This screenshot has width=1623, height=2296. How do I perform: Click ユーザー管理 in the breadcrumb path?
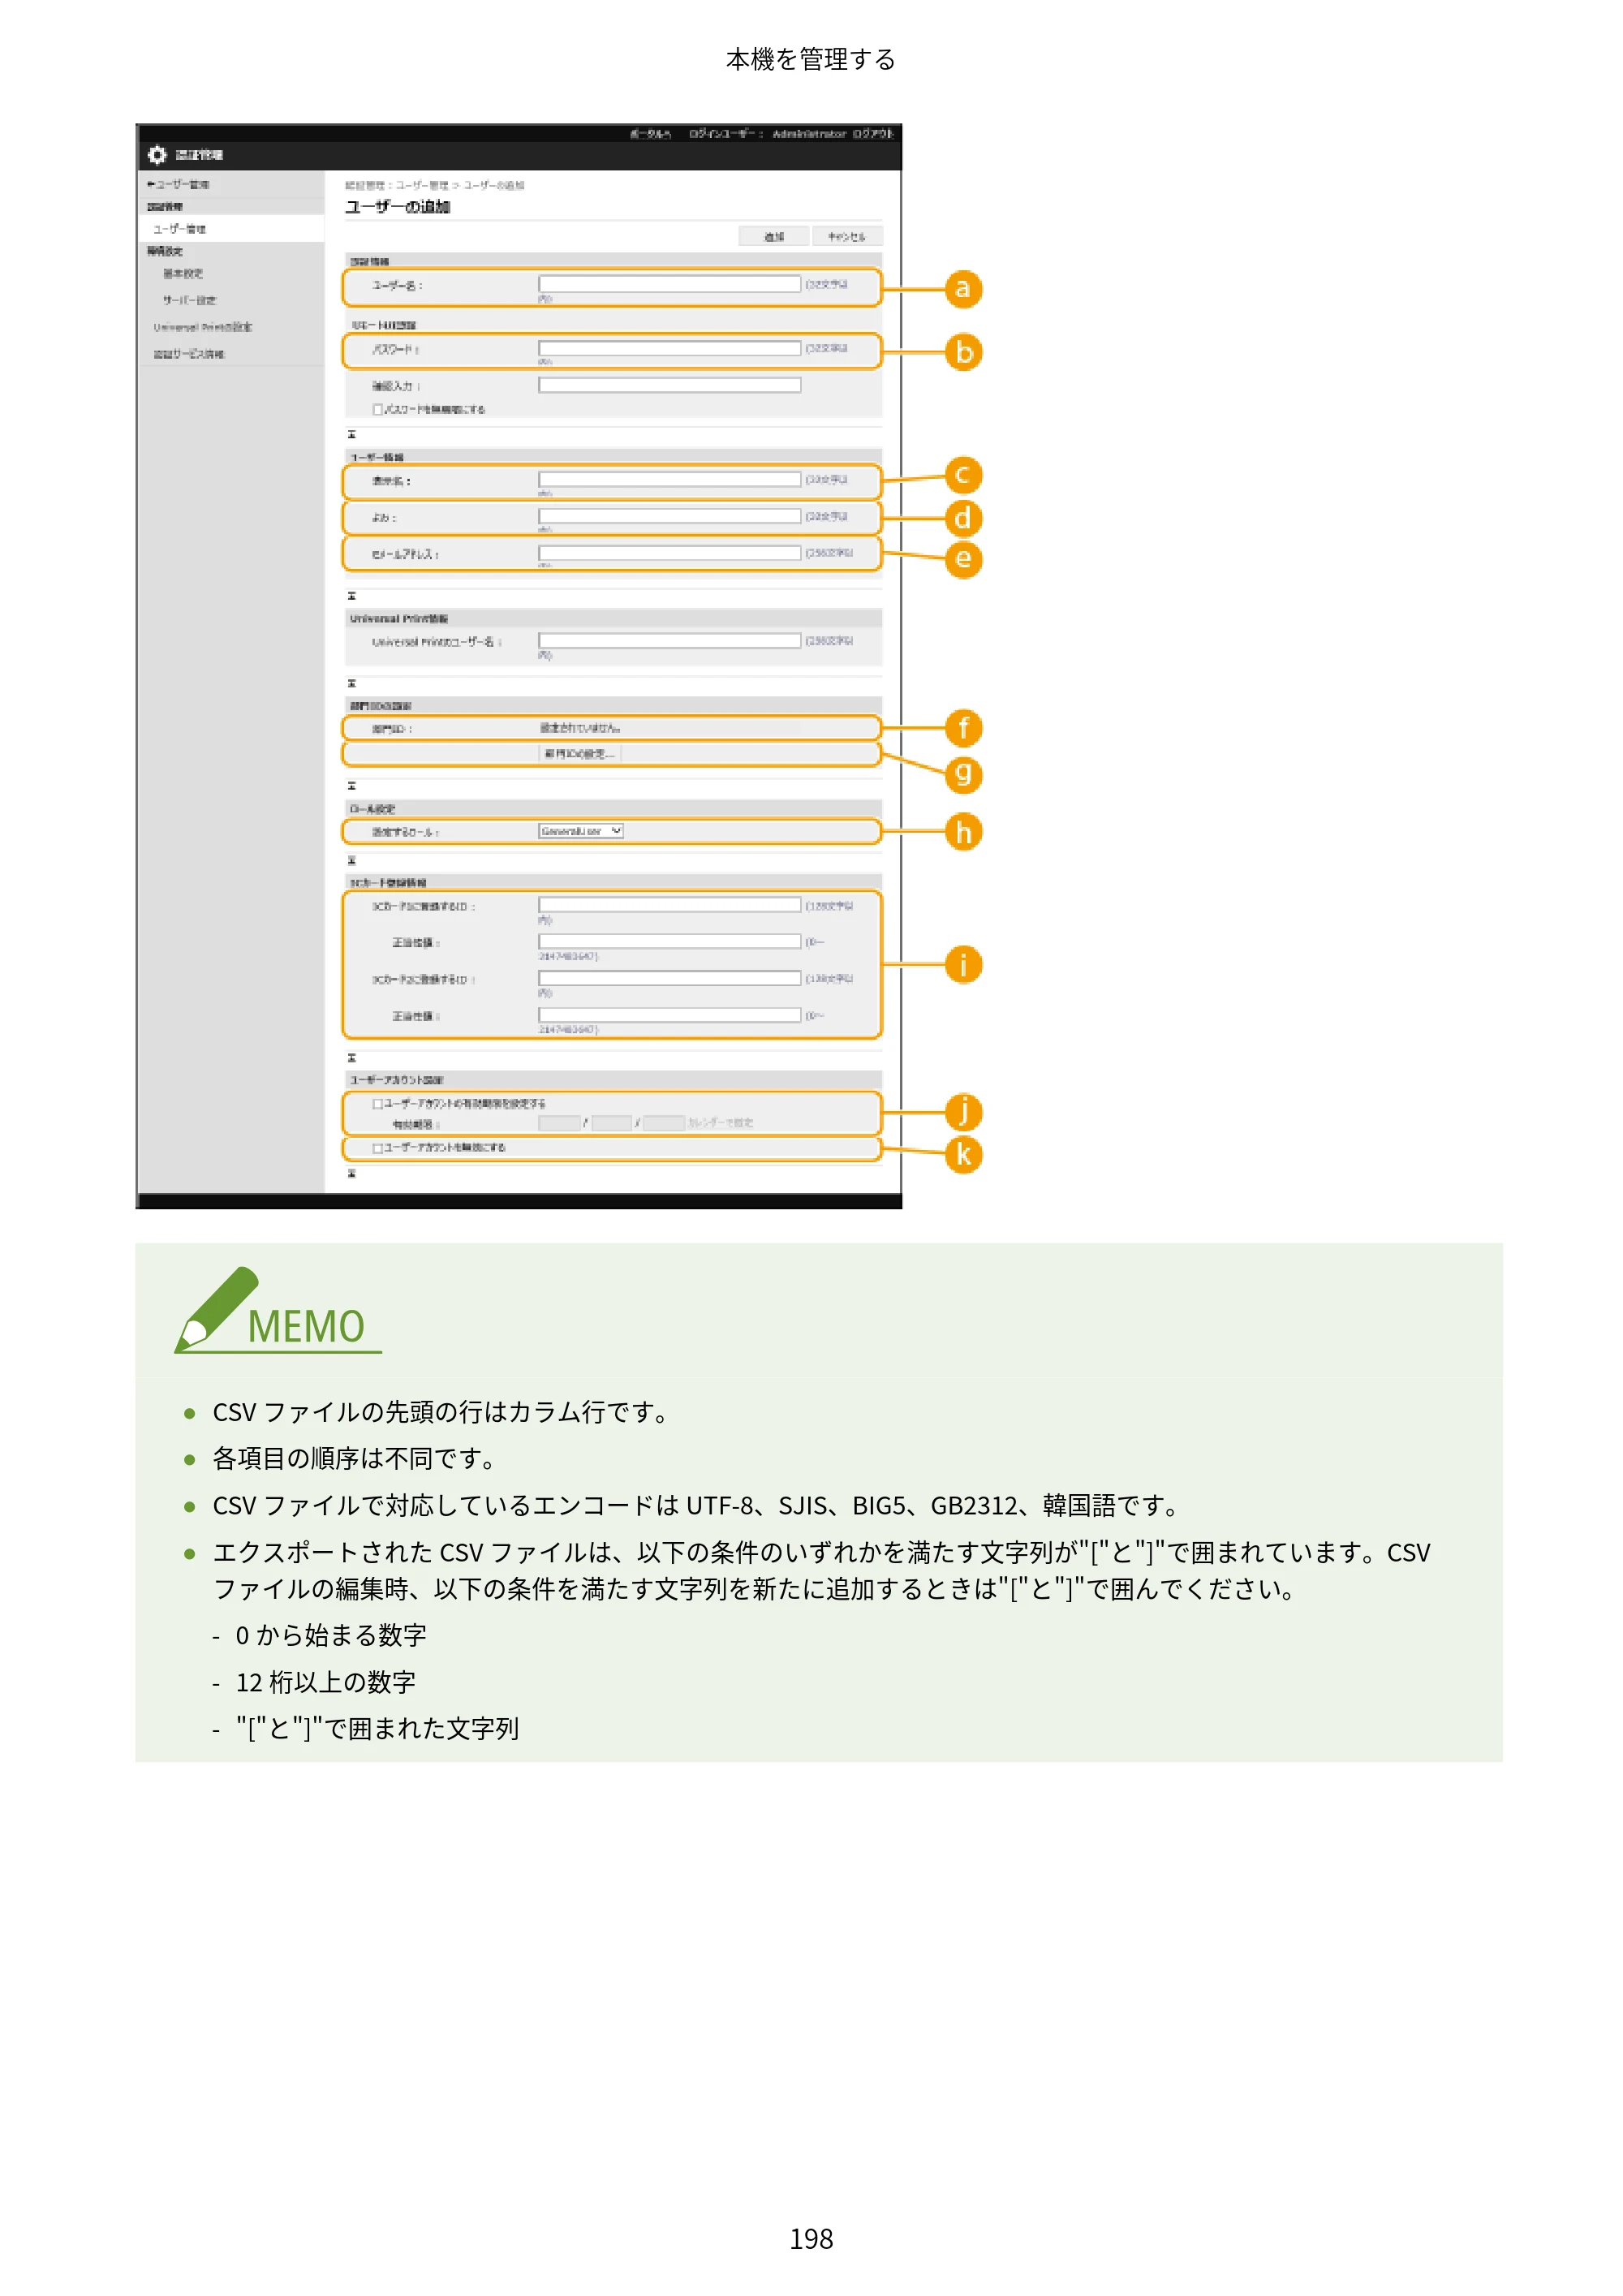pyautogui.click(x=422, y=186)
